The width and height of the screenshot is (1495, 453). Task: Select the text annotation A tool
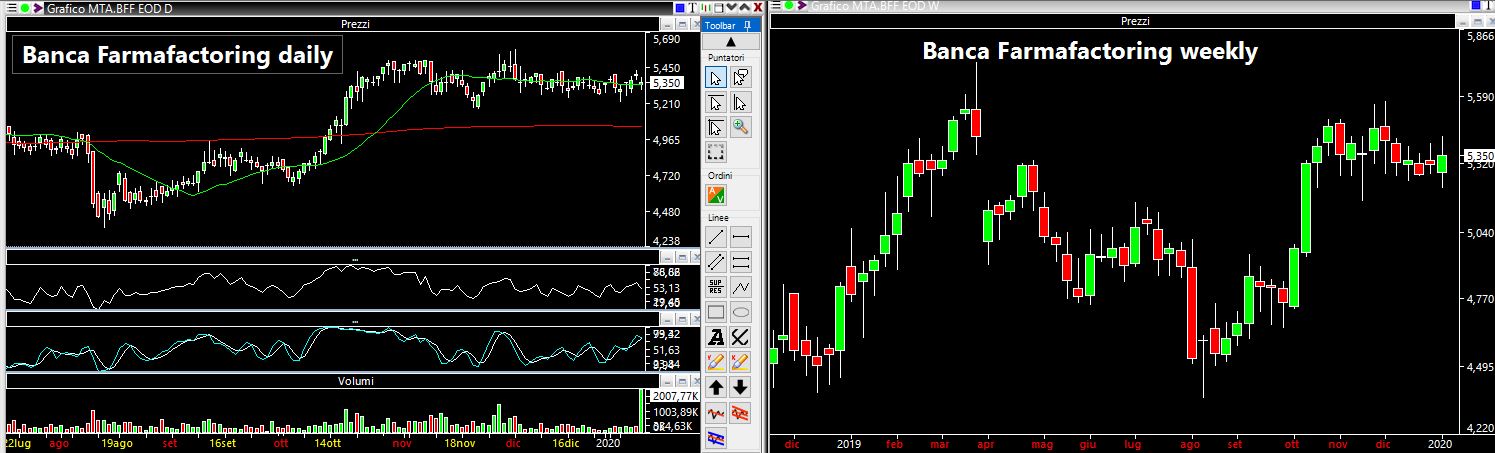tap(716, 337)
